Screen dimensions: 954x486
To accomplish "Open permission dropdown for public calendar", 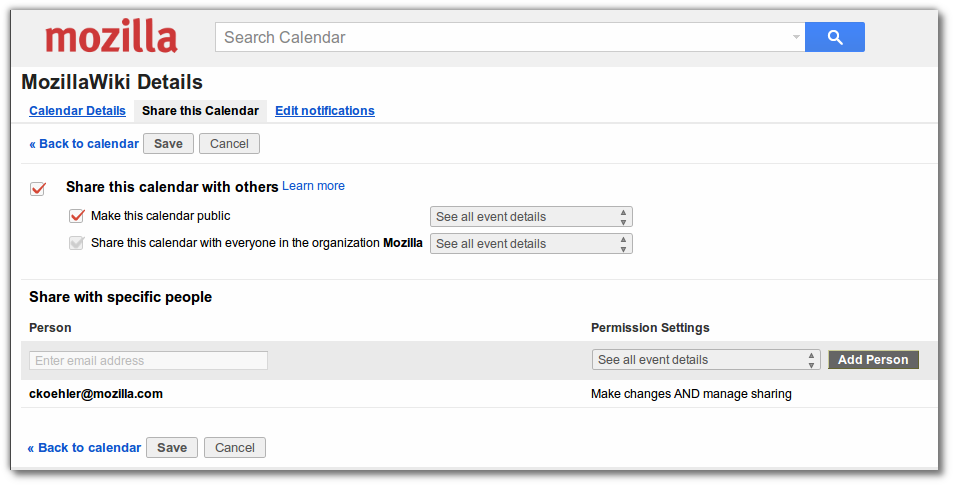I will 531,217.
